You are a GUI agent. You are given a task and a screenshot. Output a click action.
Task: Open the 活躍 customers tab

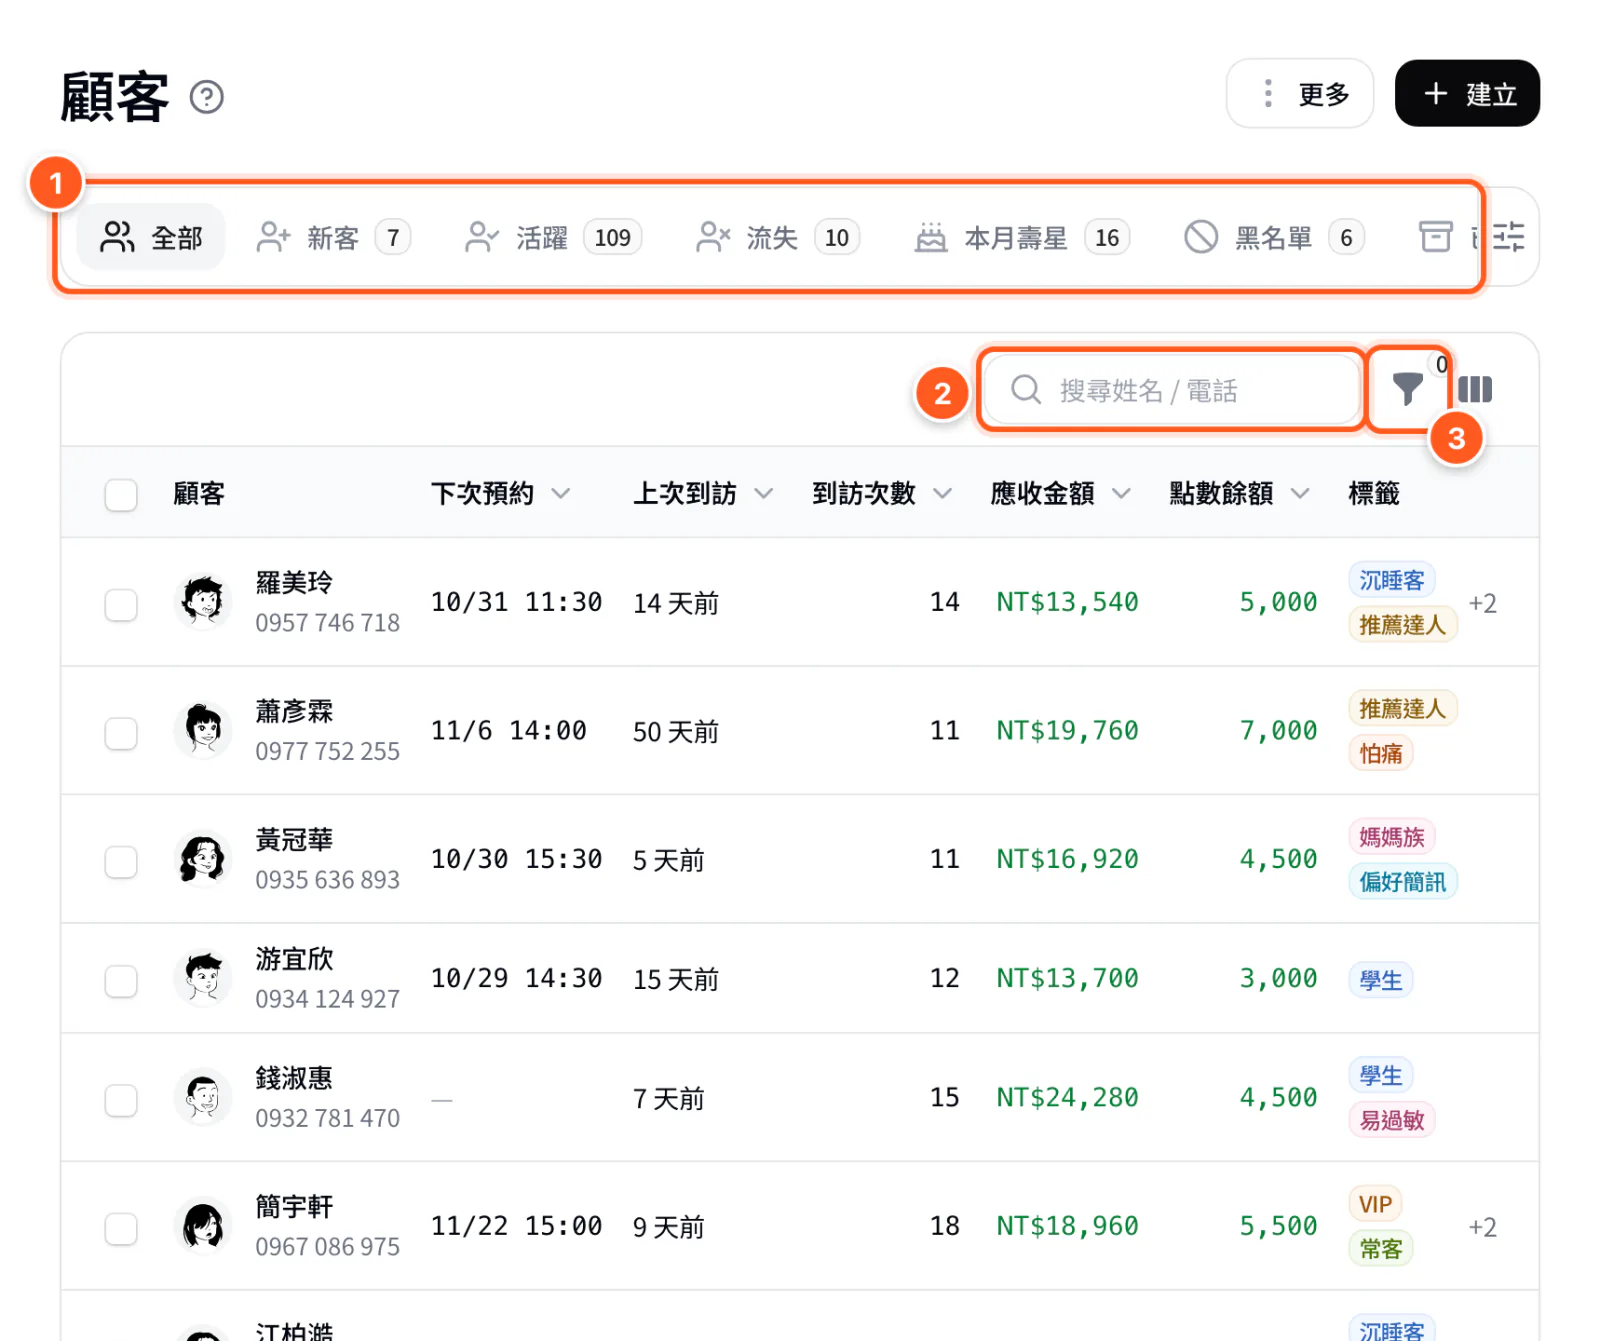point(553,237)
